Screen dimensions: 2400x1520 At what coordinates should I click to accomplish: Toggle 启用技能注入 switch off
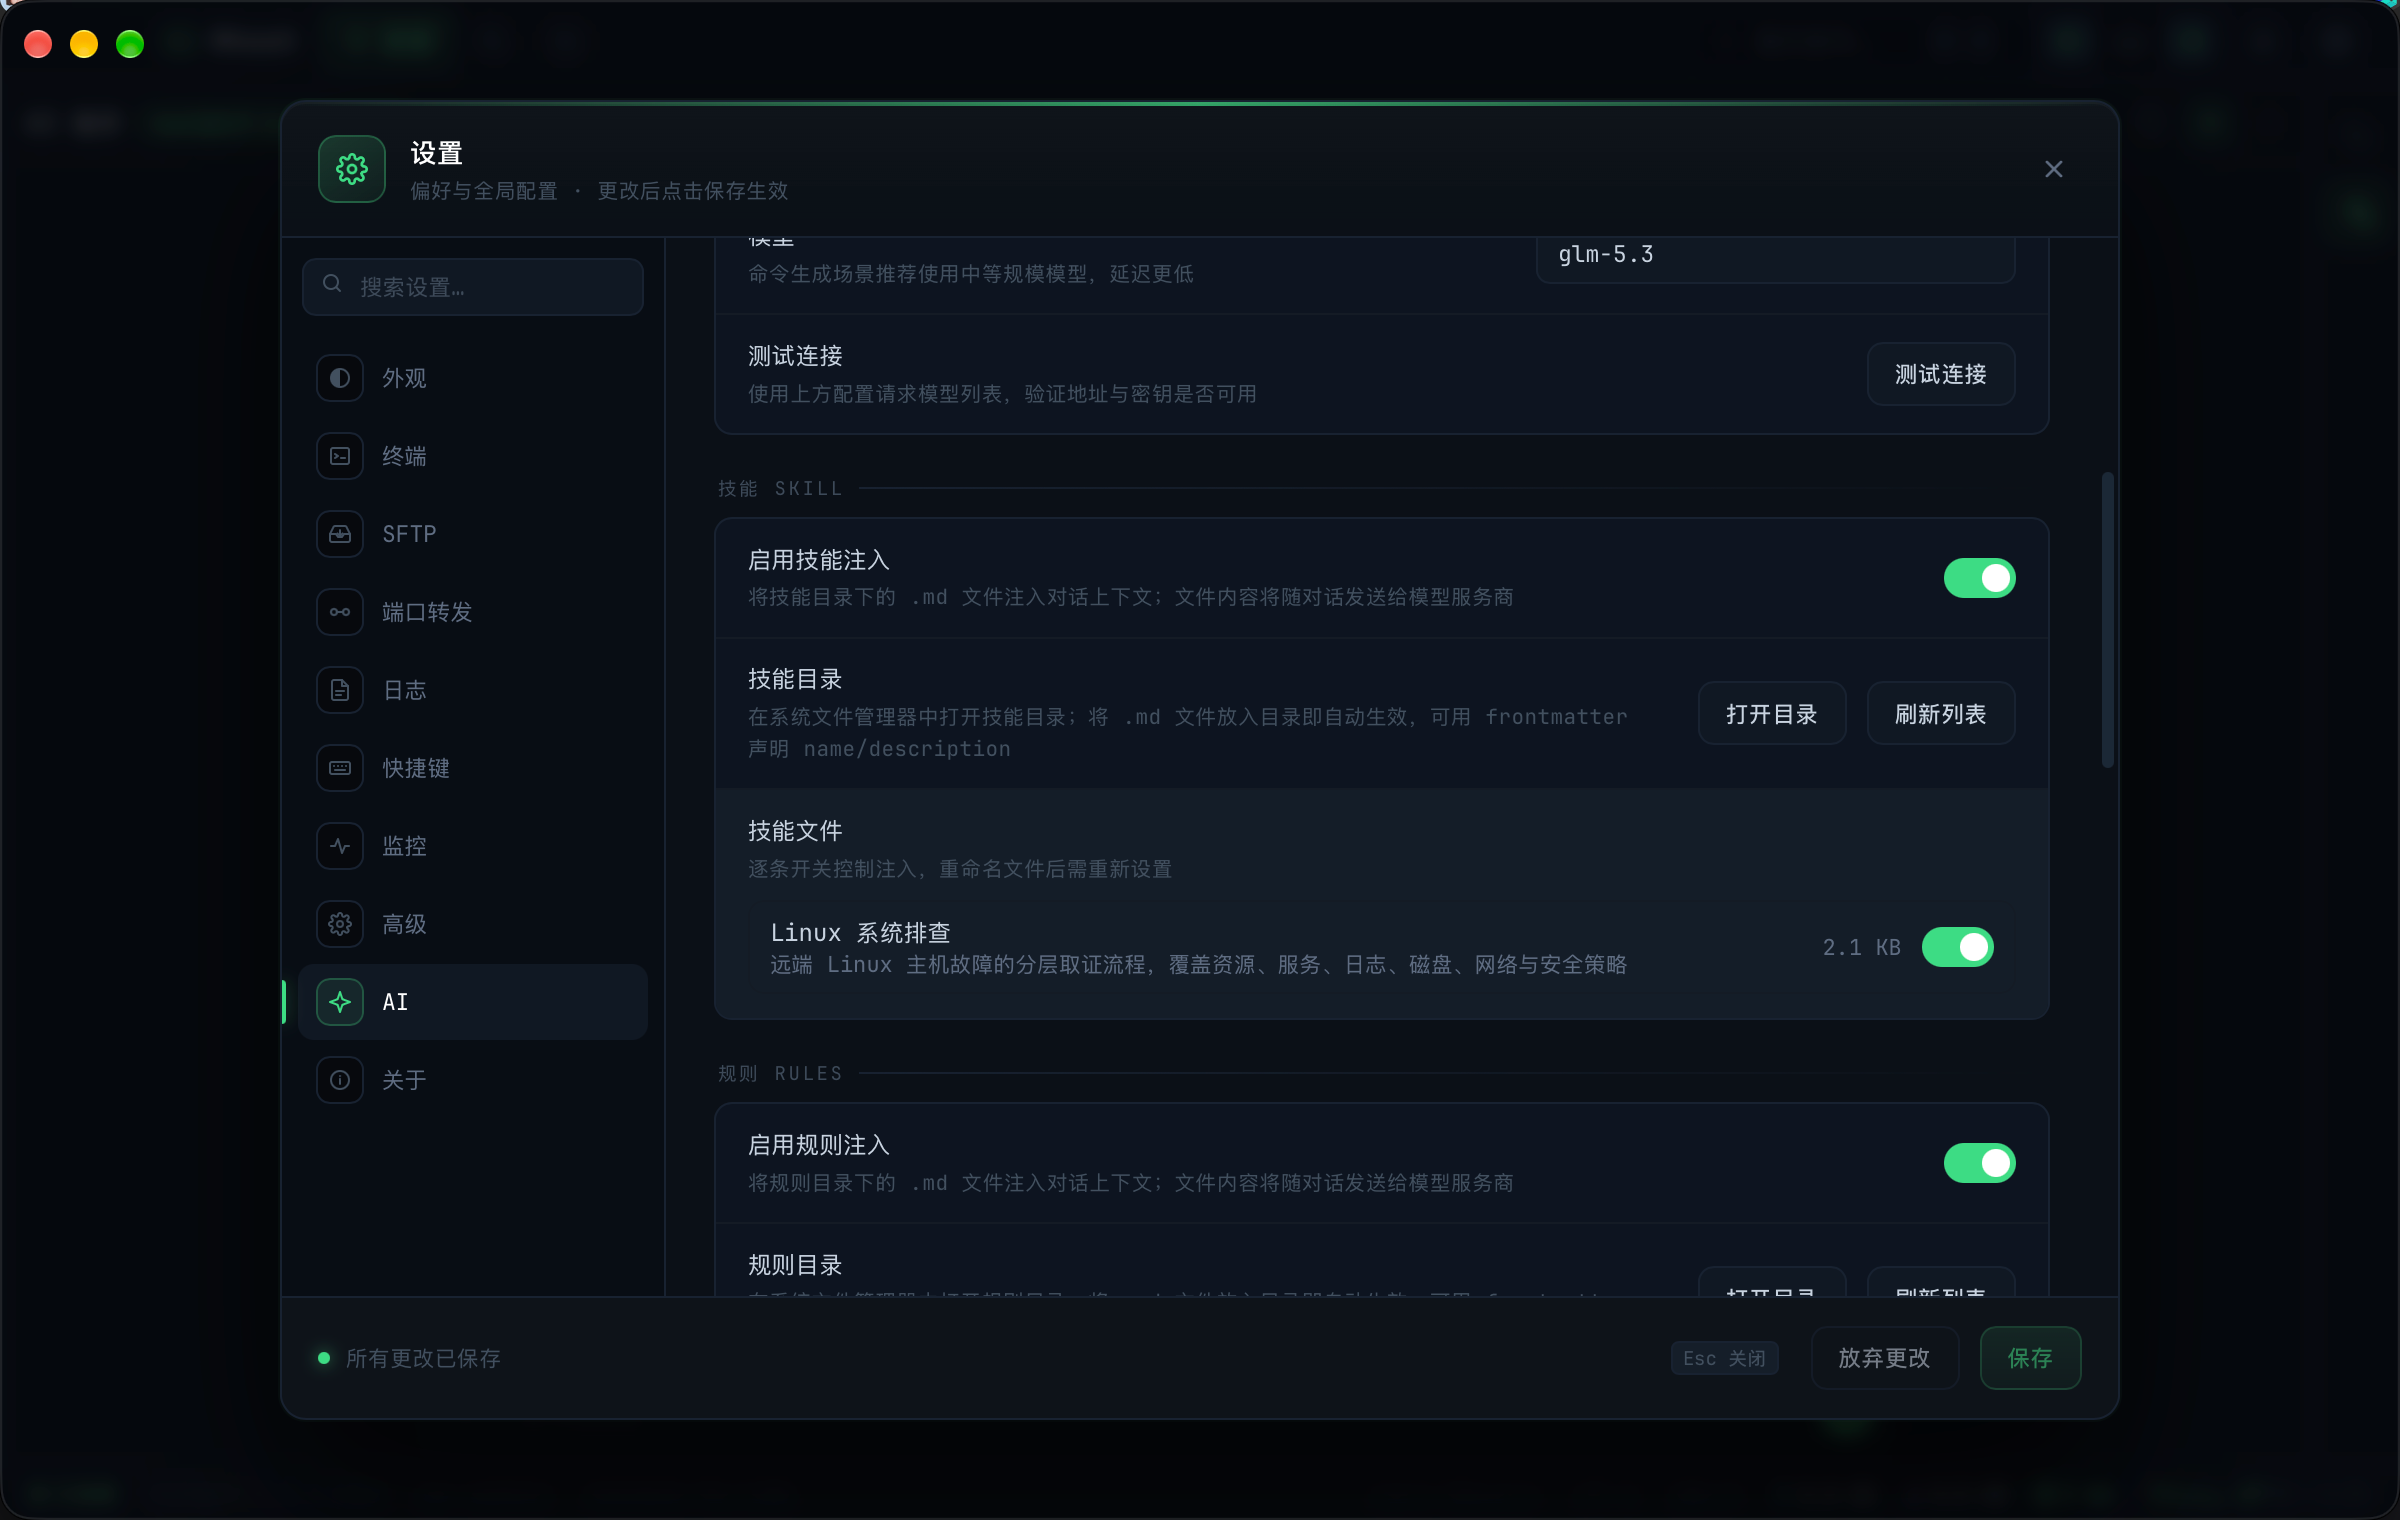pos(1979,578)
